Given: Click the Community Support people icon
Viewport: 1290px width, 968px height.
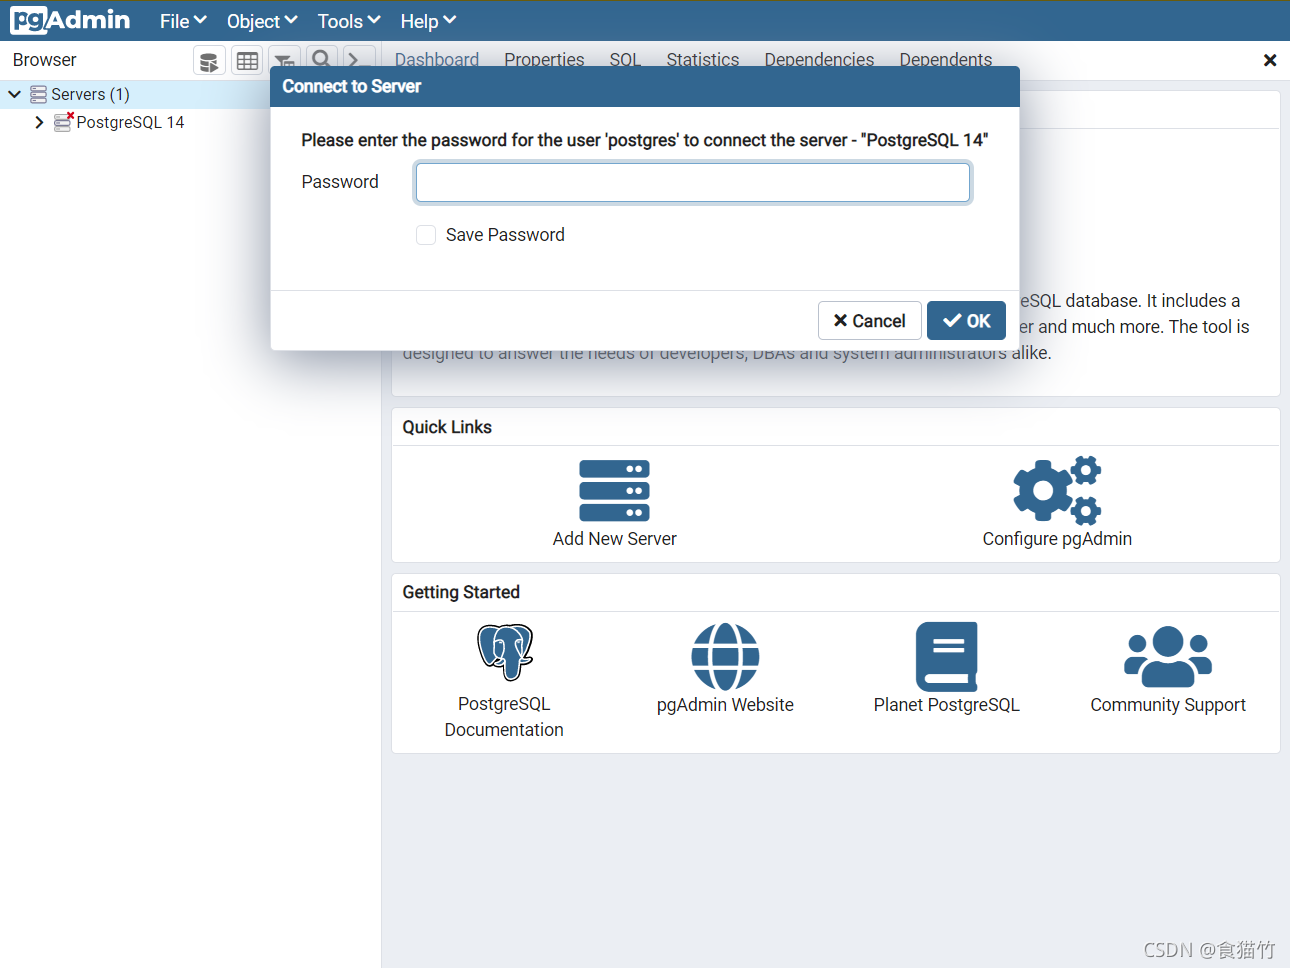Looking at the screenshot, I should (1168, 656).
